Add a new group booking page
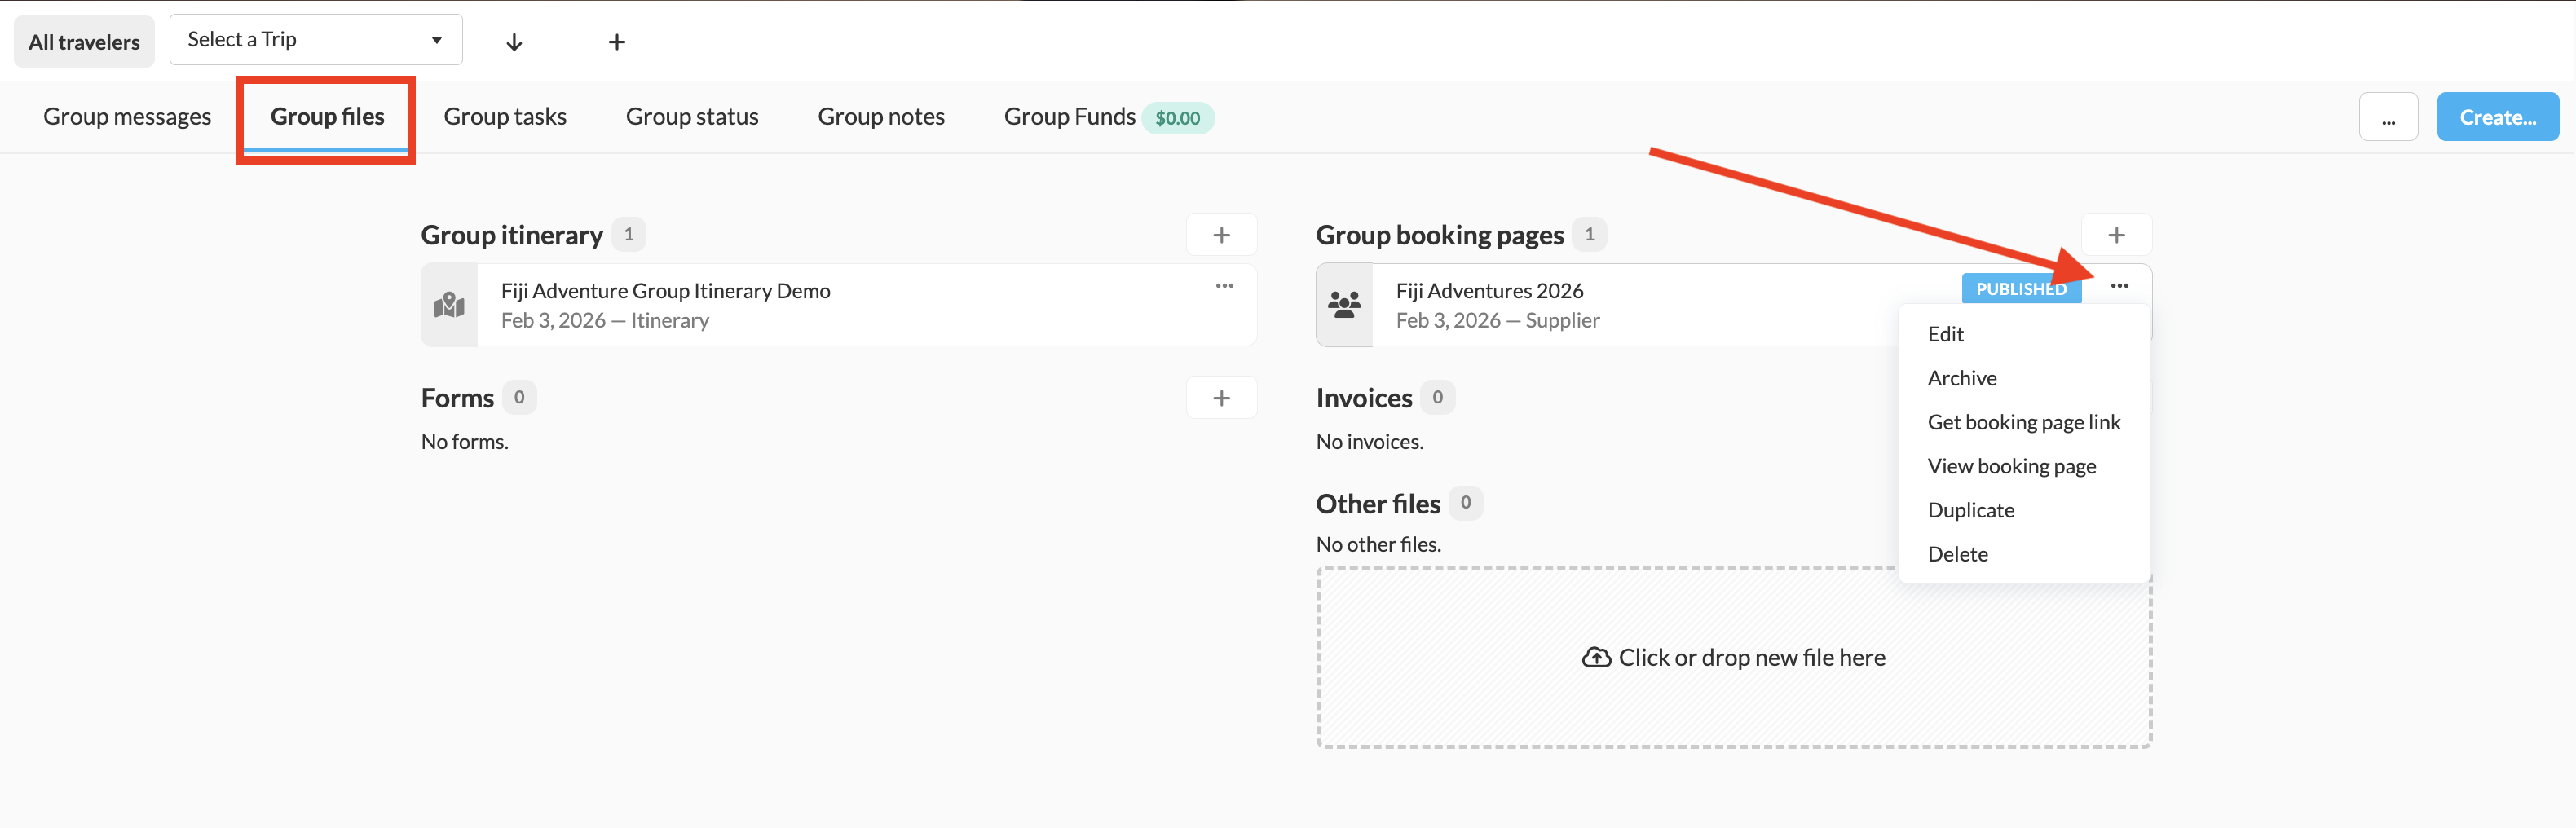 click(x=2116, y=235)
